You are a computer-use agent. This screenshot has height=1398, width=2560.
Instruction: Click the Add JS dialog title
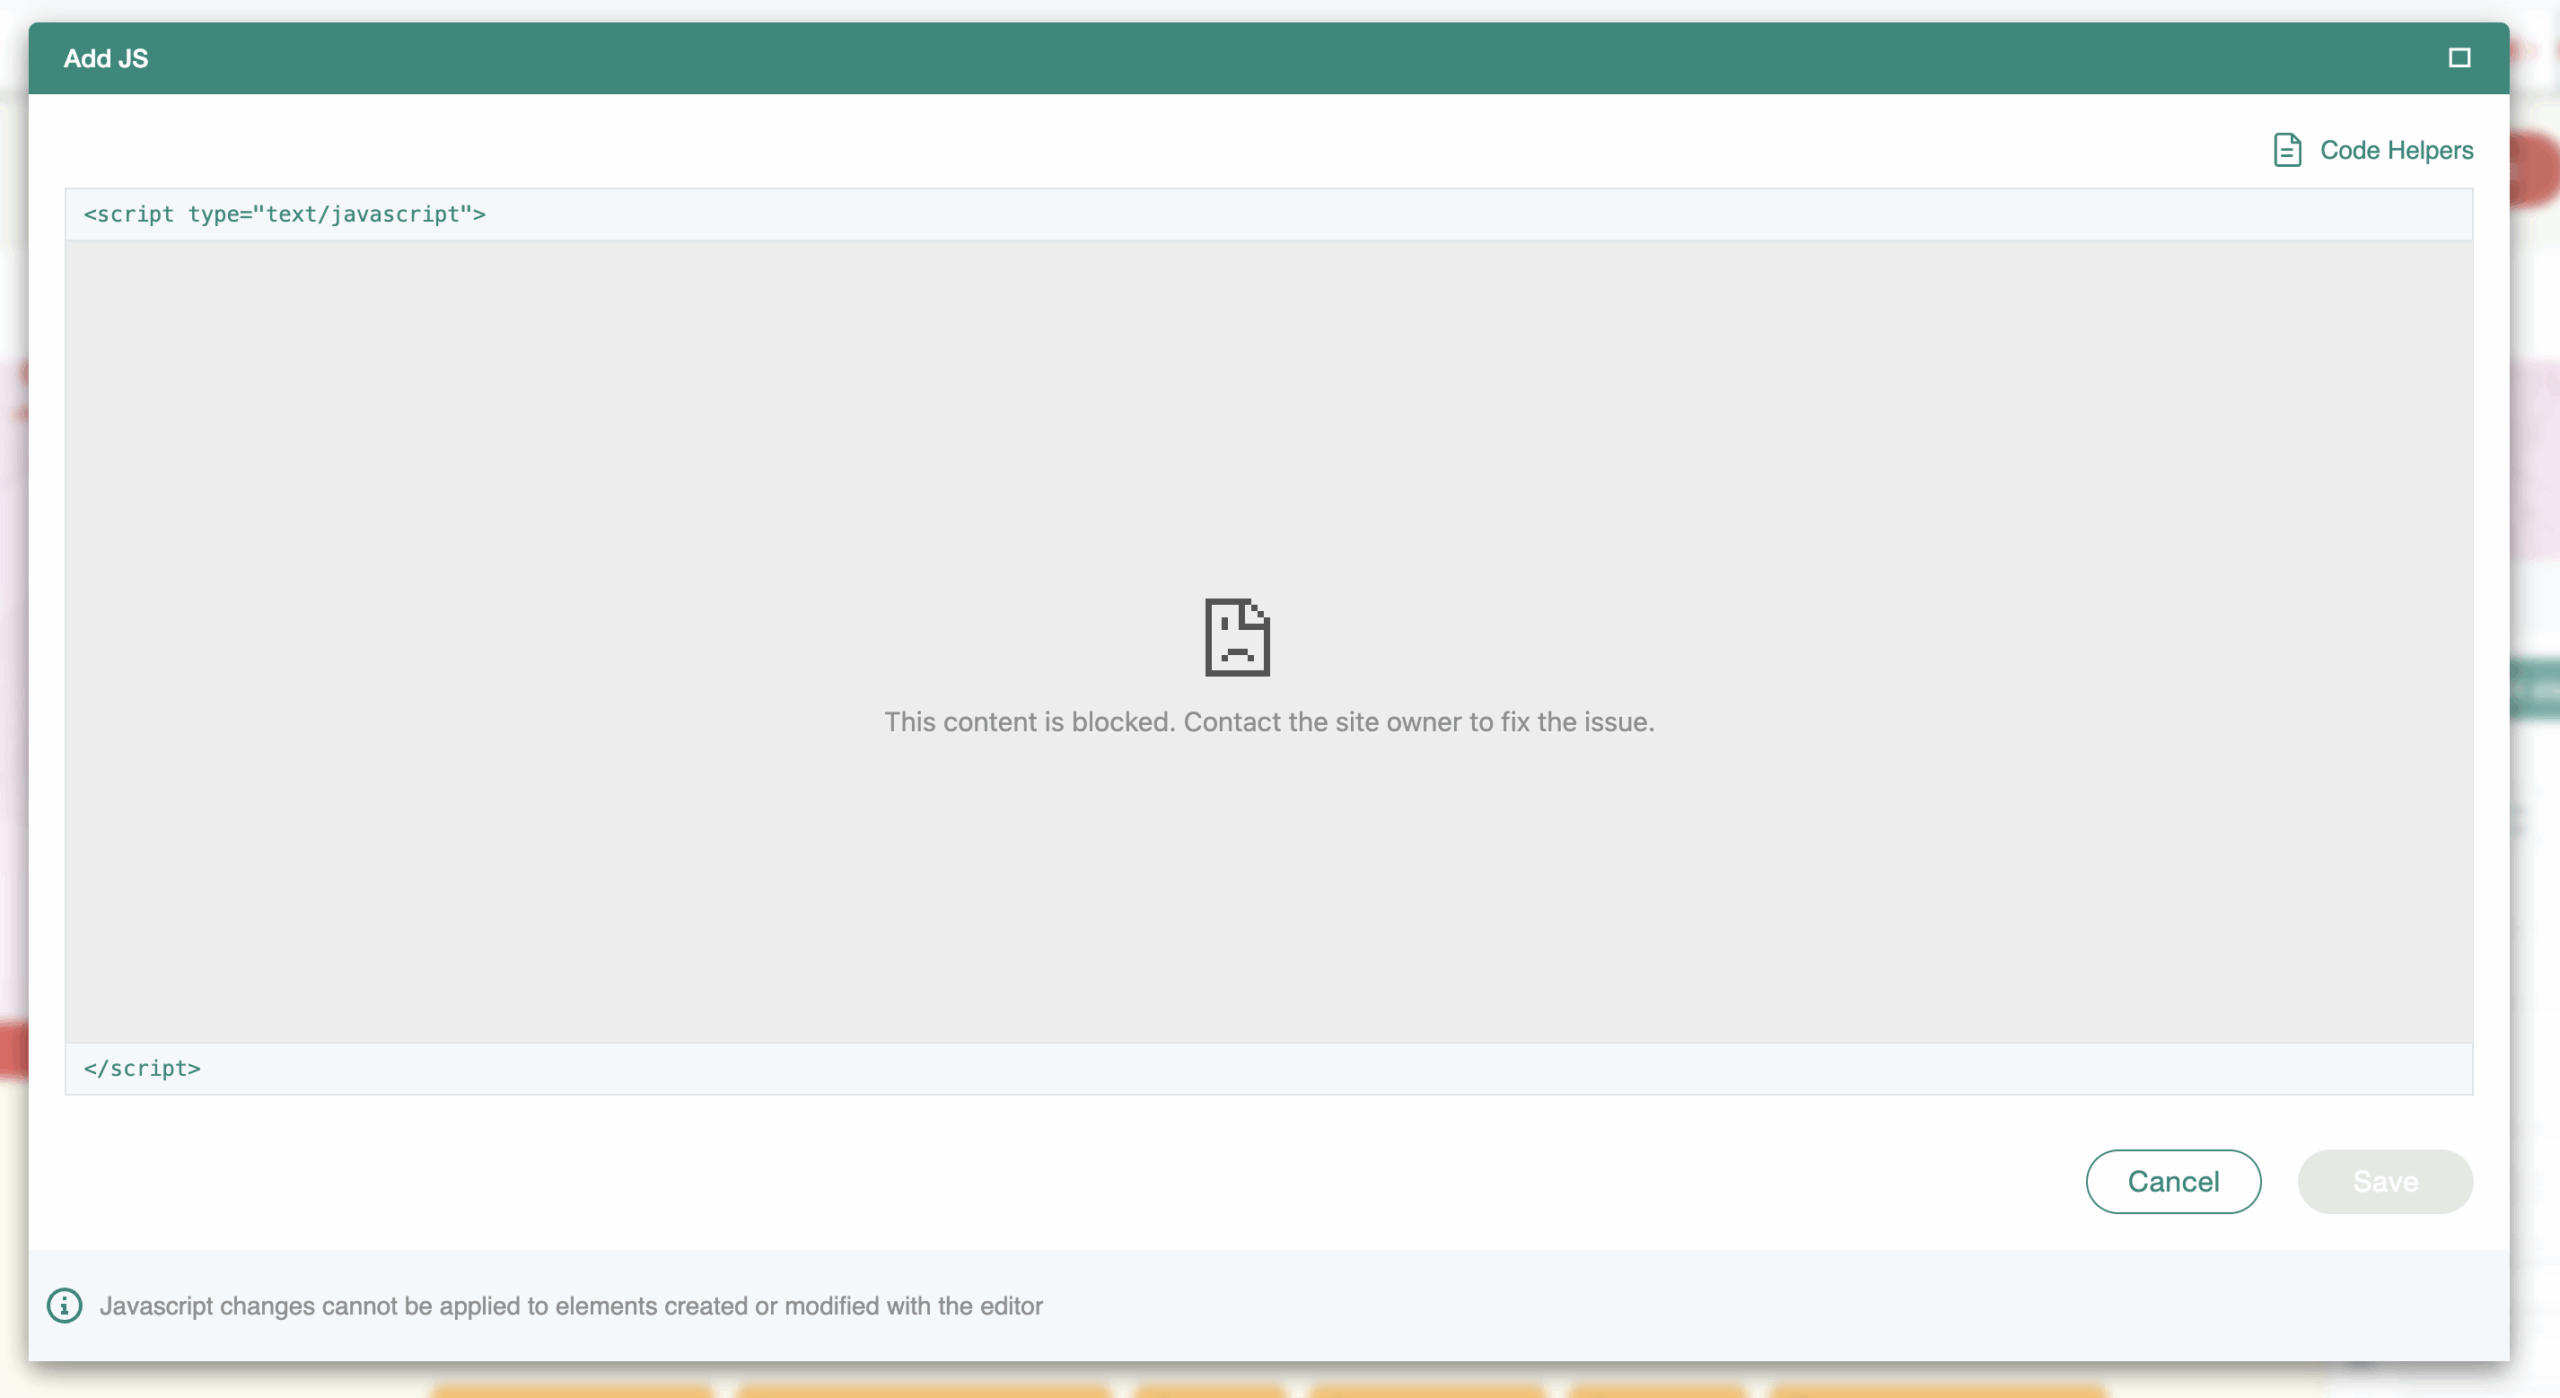click(x=106, y=58)
